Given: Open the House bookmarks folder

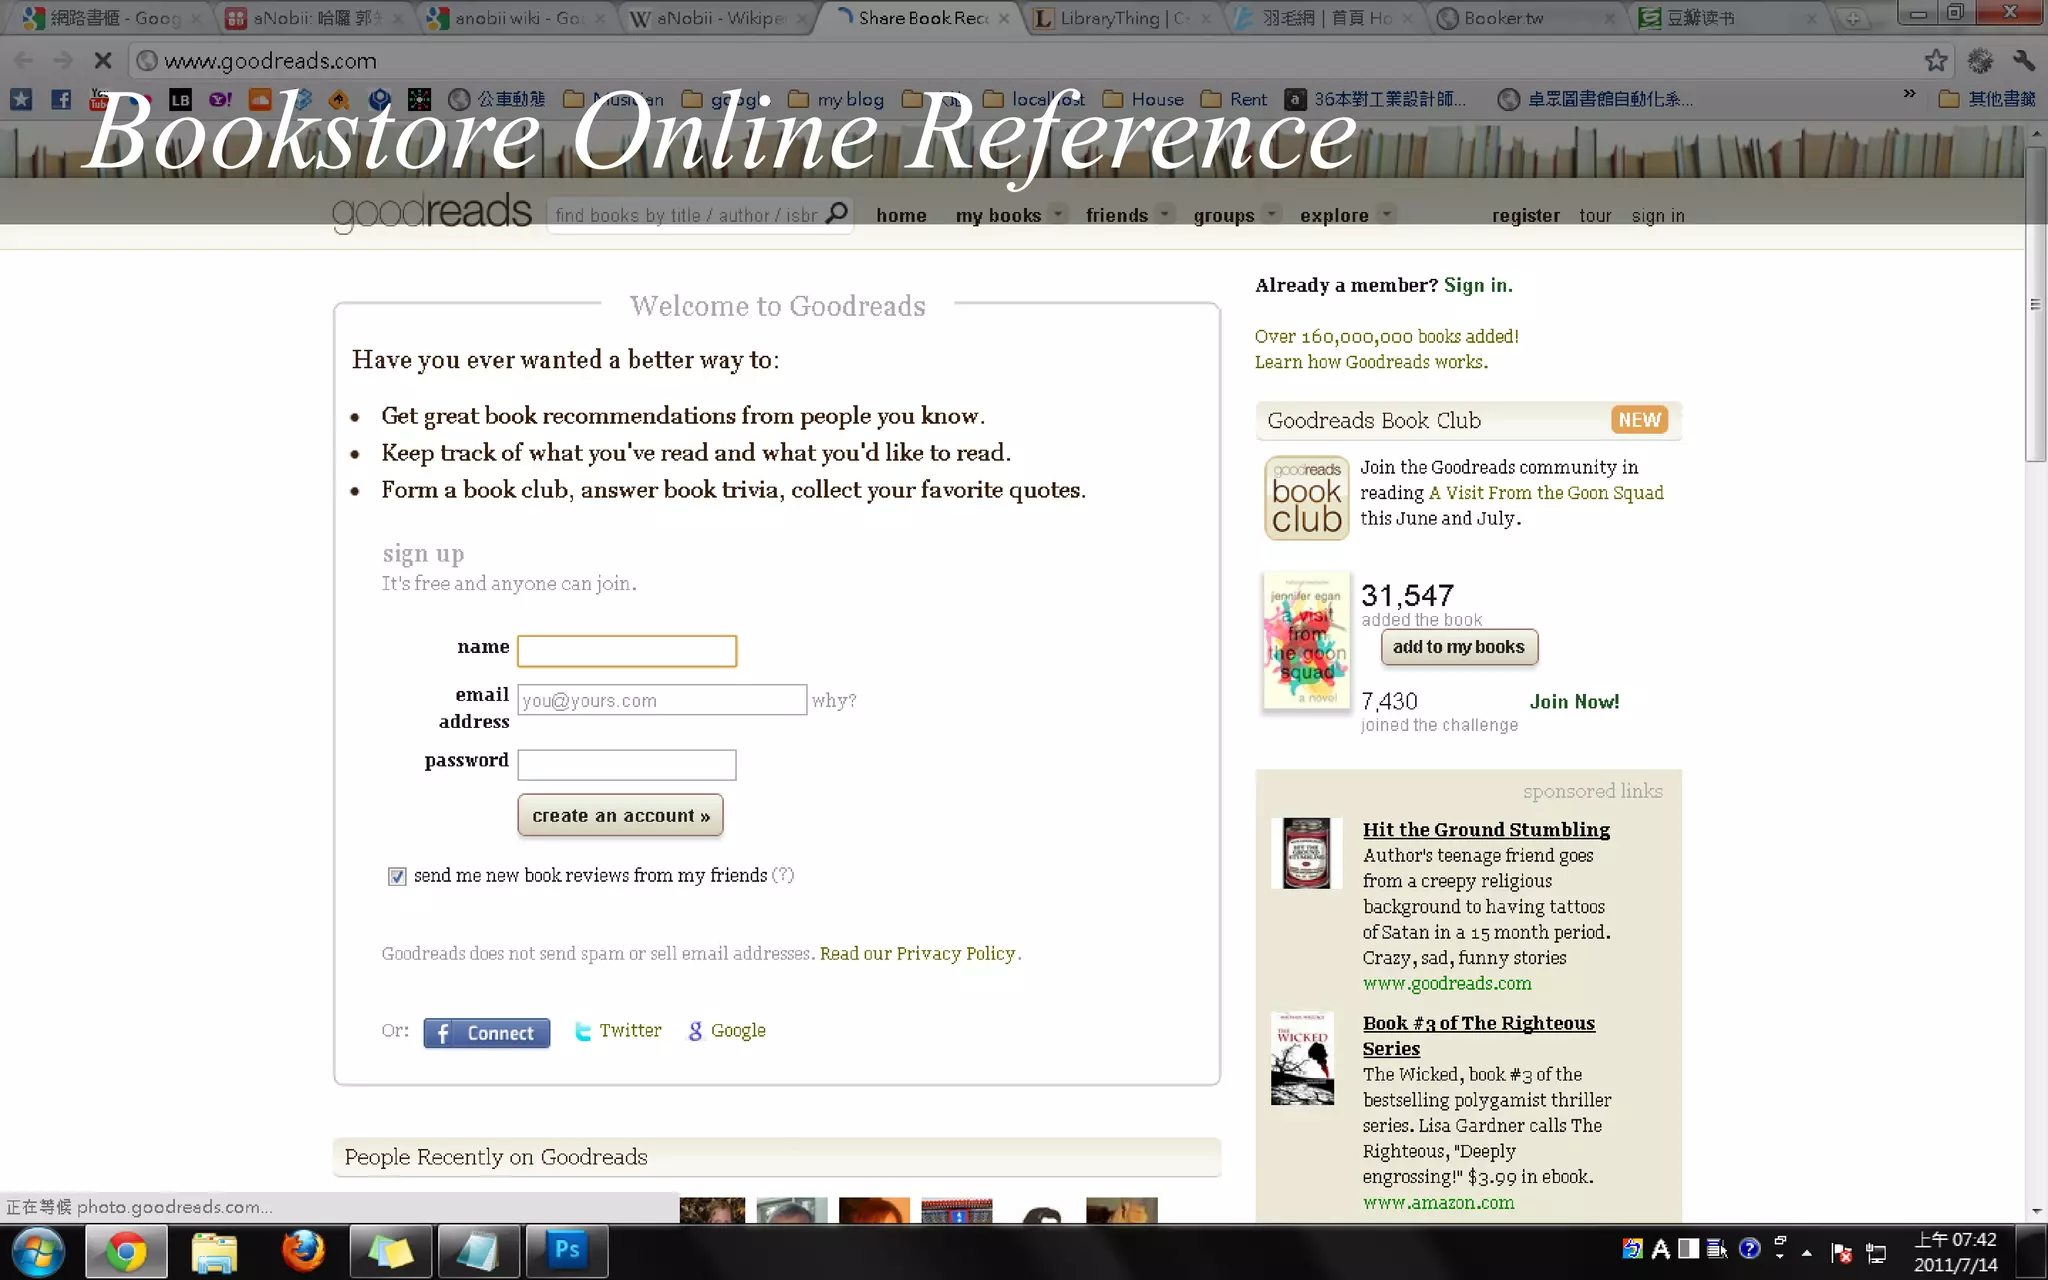Looking at the screenshot, I should [1143, 99].
